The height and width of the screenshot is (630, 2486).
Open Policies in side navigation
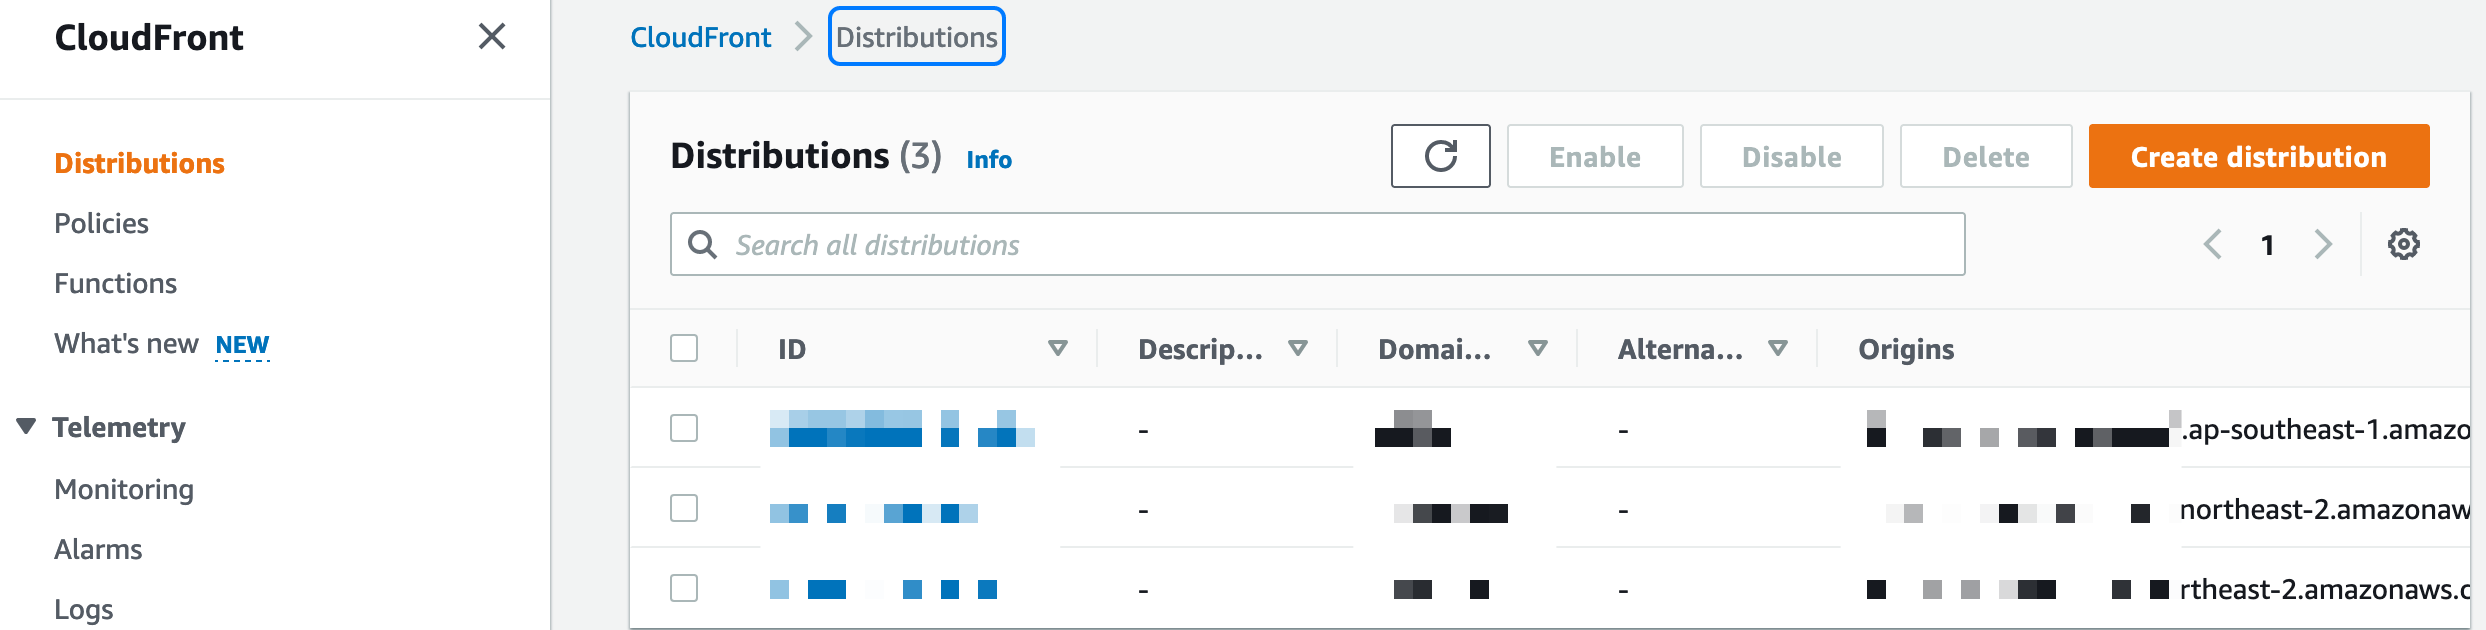pyautogui.click(x=101, y=223)
